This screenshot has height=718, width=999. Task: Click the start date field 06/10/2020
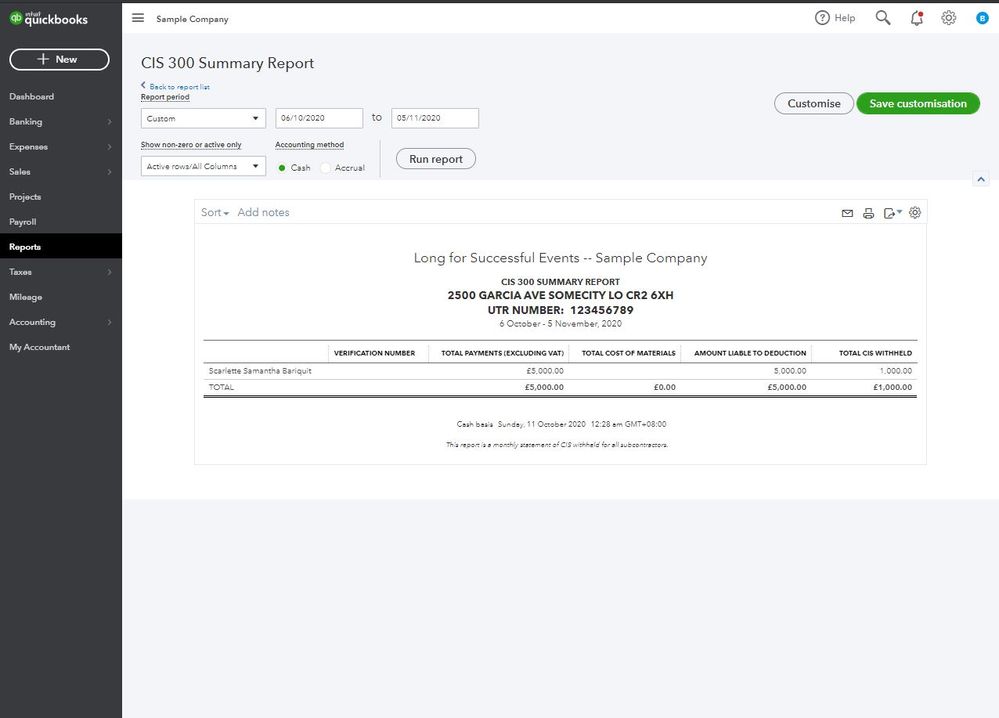(319, 118)
